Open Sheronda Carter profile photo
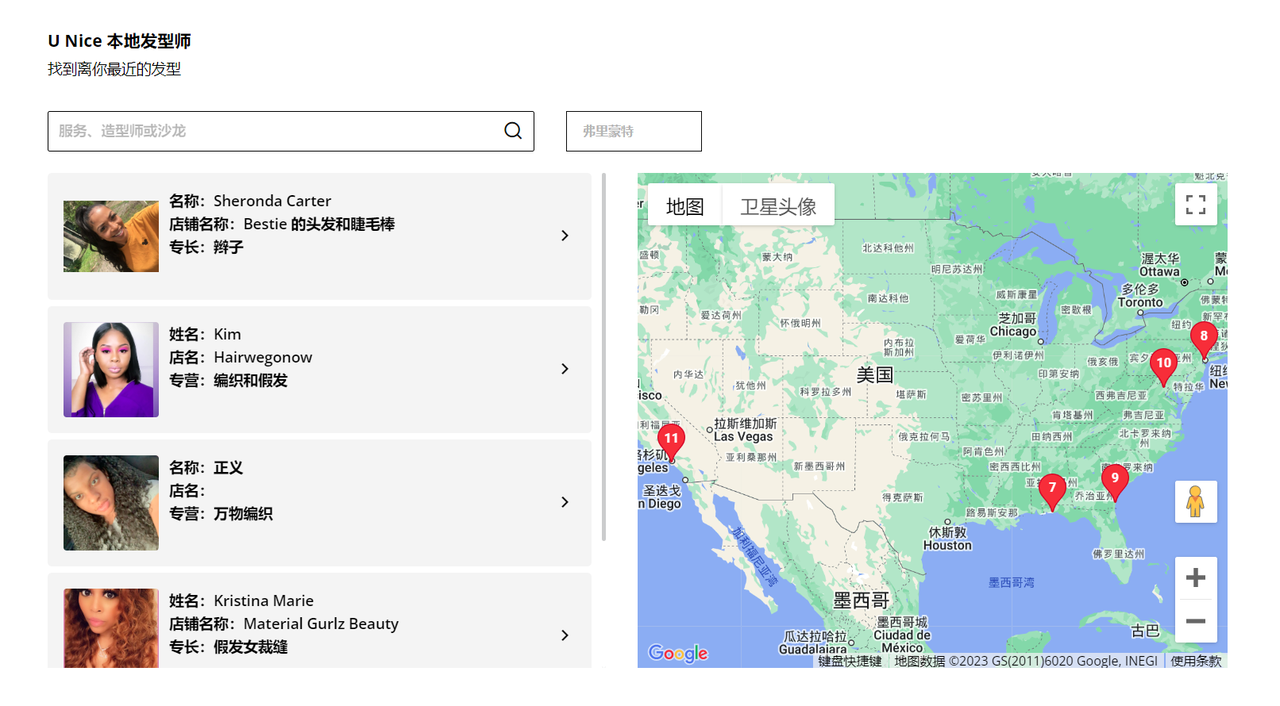Viewport: 1280px width, 706px height. tap(111, 236)
